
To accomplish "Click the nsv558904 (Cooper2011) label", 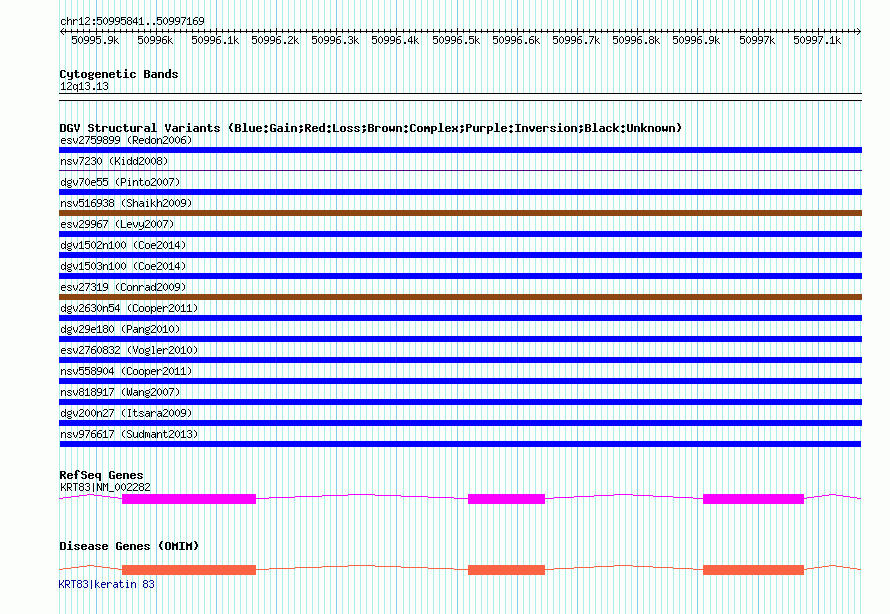I will coord(126,371).
